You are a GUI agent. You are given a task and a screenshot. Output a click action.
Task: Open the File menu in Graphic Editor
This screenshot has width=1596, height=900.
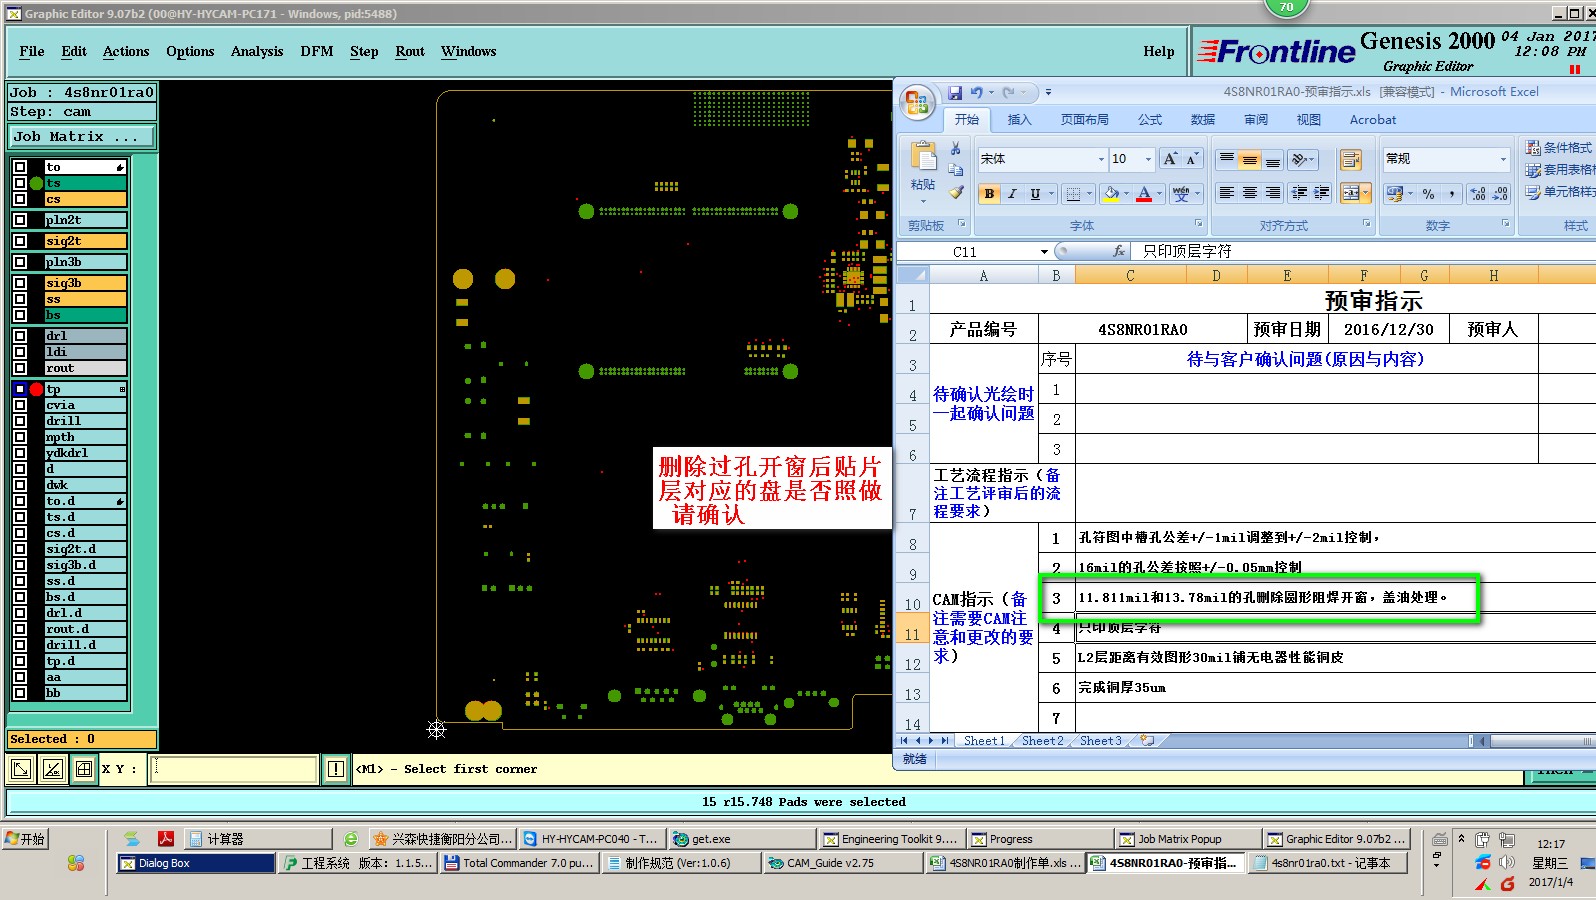click(x=32, y=51)
